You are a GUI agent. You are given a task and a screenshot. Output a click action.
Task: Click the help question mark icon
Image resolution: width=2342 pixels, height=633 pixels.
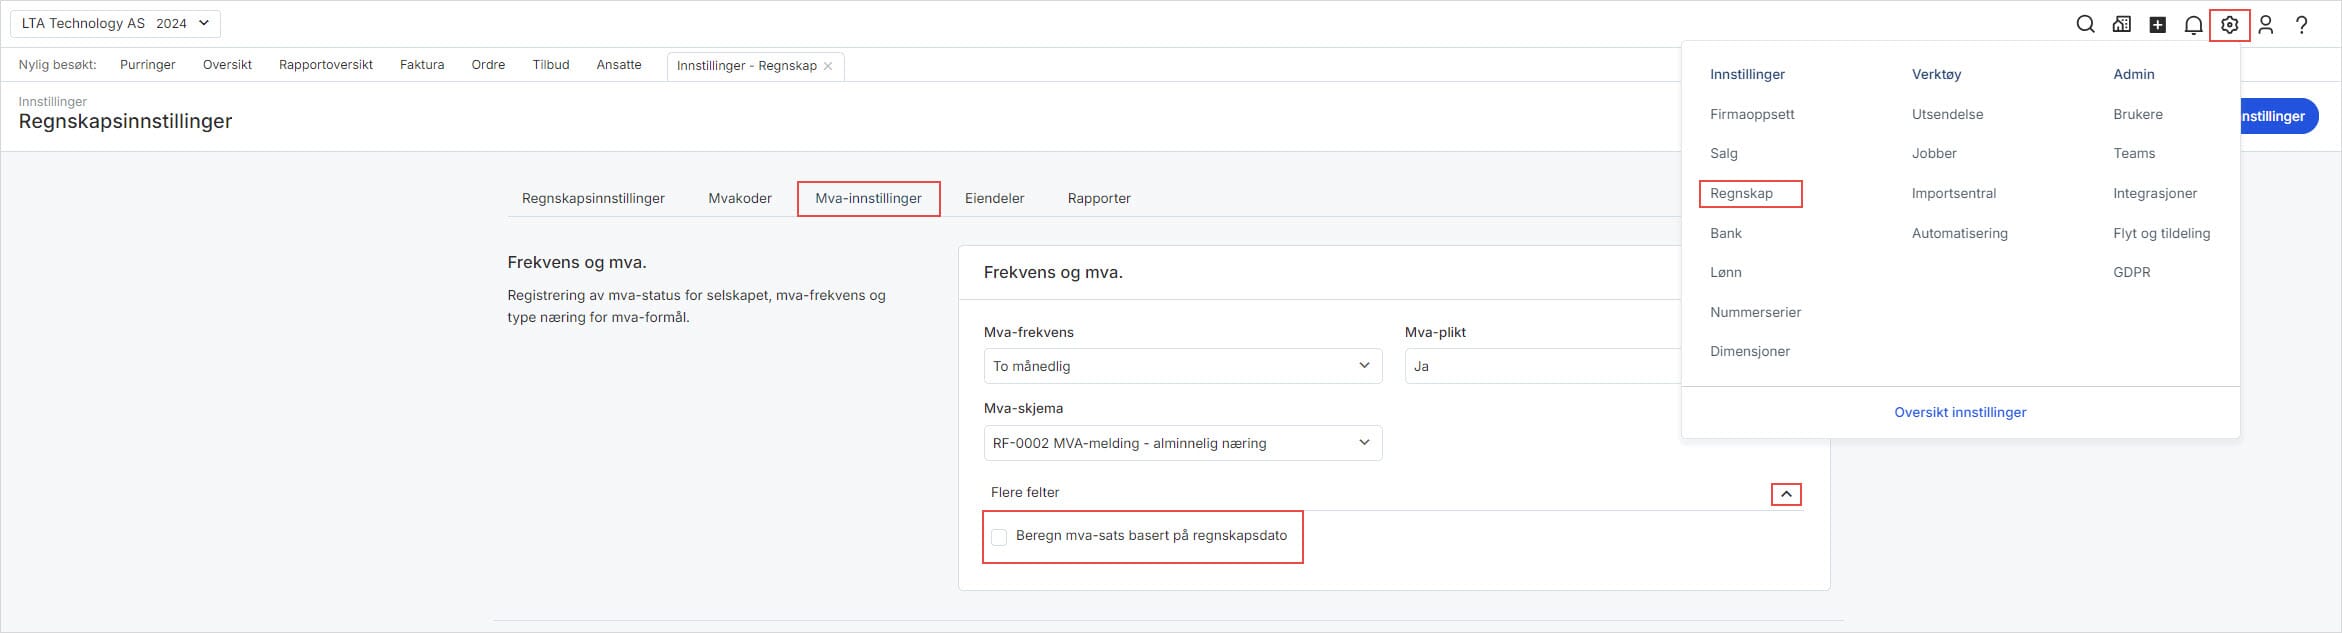coord(2302,25)
